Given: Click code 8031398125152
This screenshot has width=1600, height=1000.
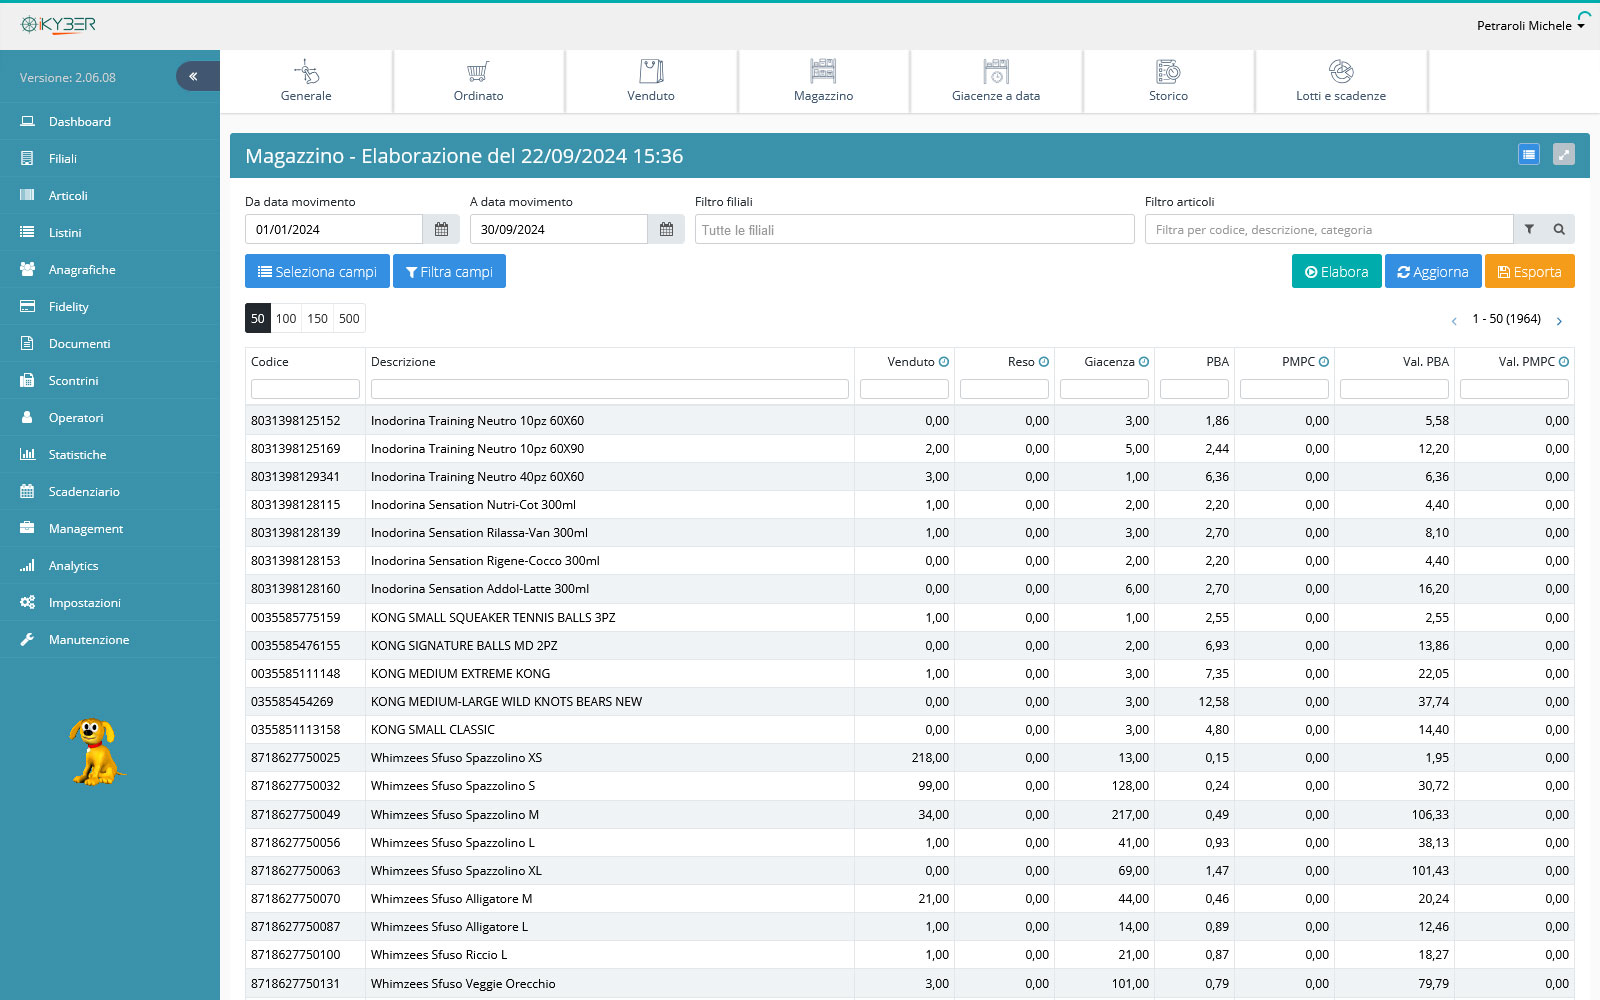Looking at the screenshot, I should tap(296, 421).
